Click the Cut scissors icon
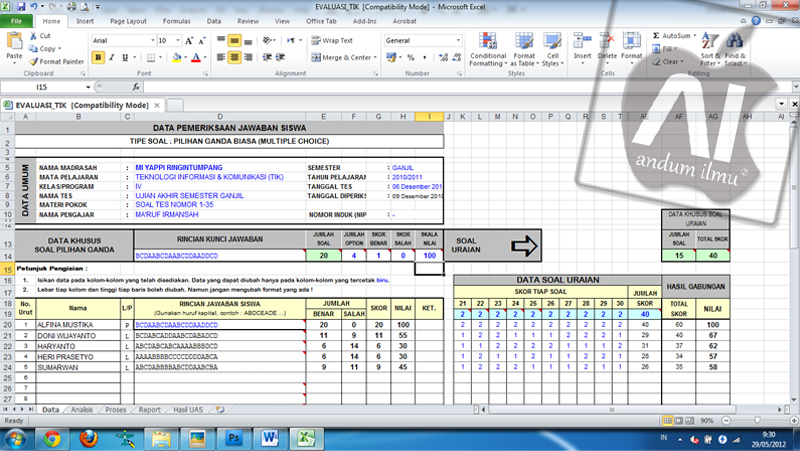This screenshot has width=800, height=451. pos(33,36)
